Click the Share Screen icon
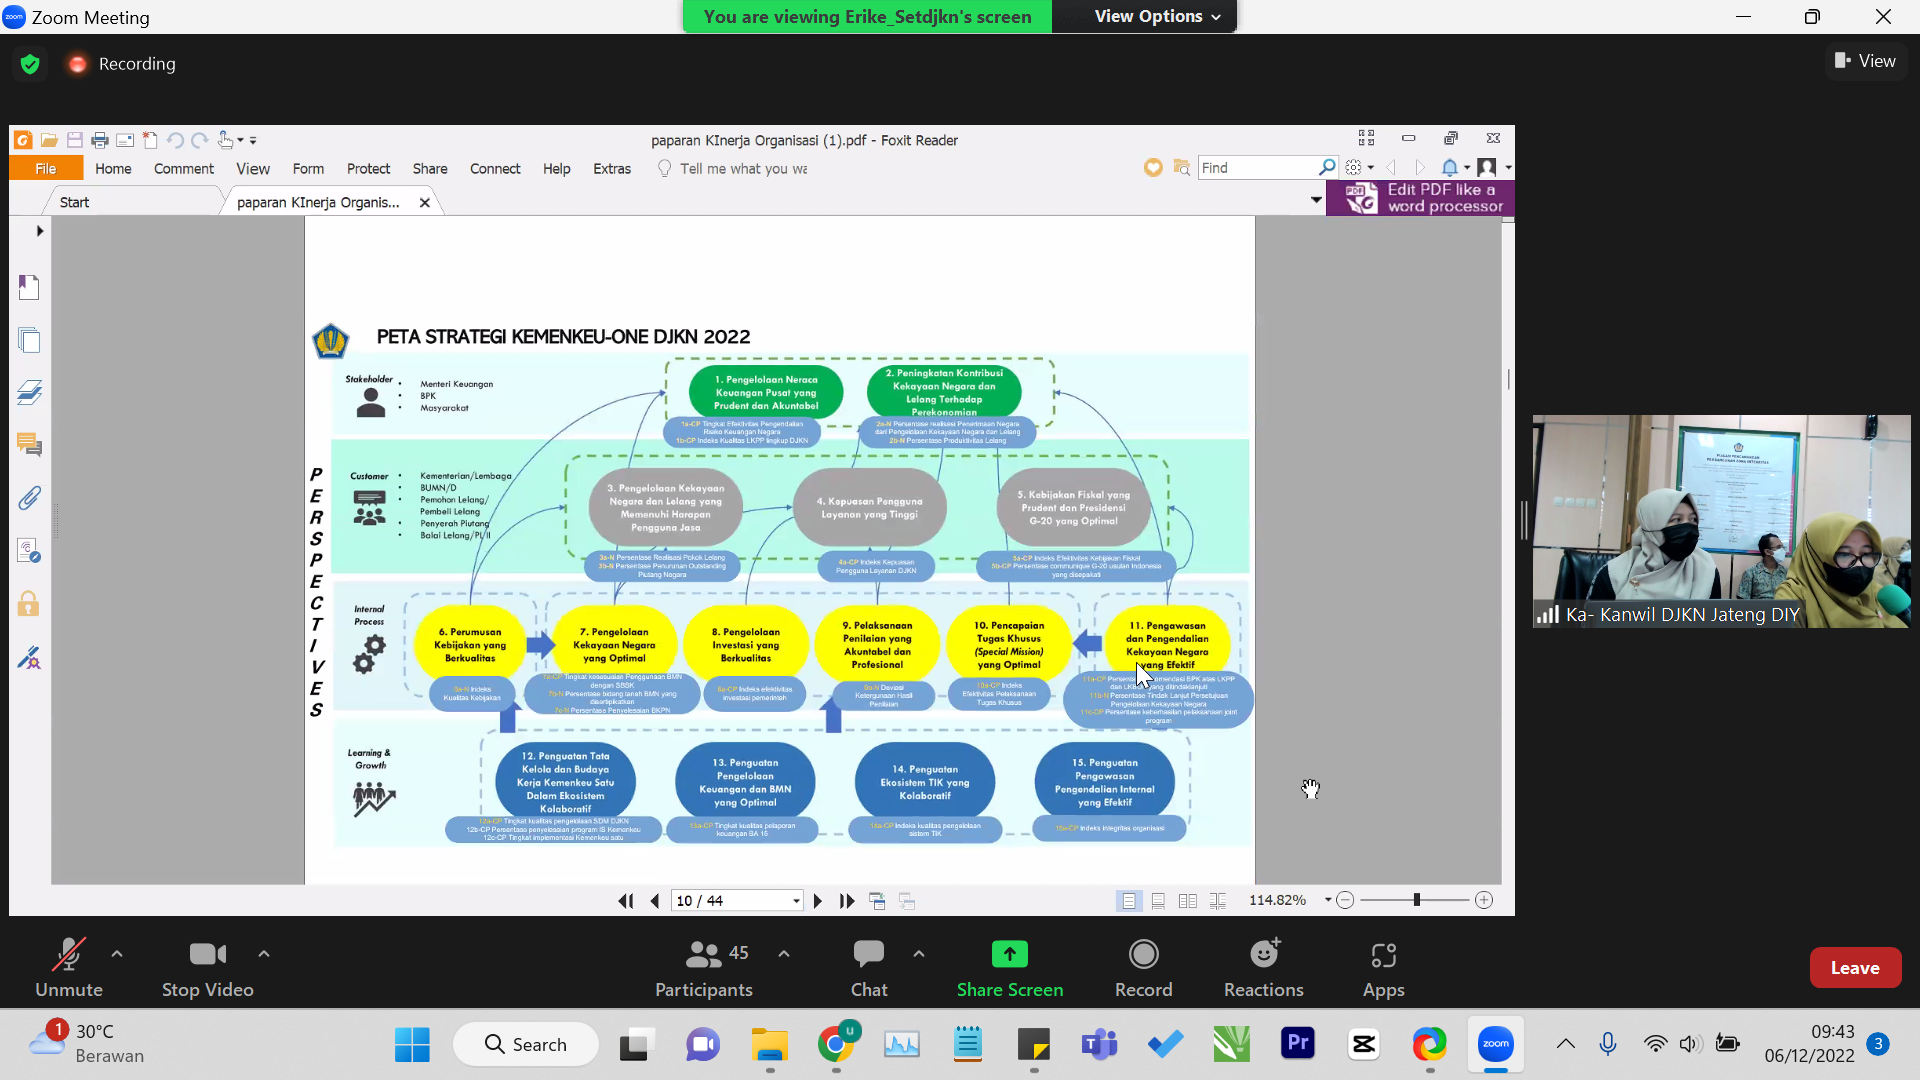Screen dimensions: 1920x1080 [x=1009, y=955]
